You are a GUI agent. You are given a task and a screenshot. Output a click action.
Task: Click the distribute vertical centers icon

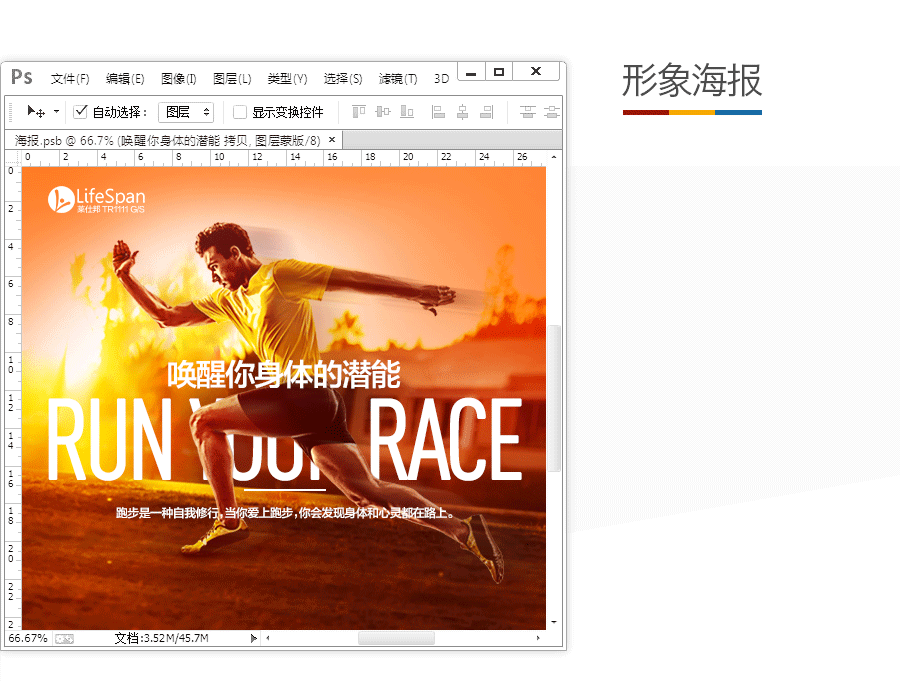552,111
